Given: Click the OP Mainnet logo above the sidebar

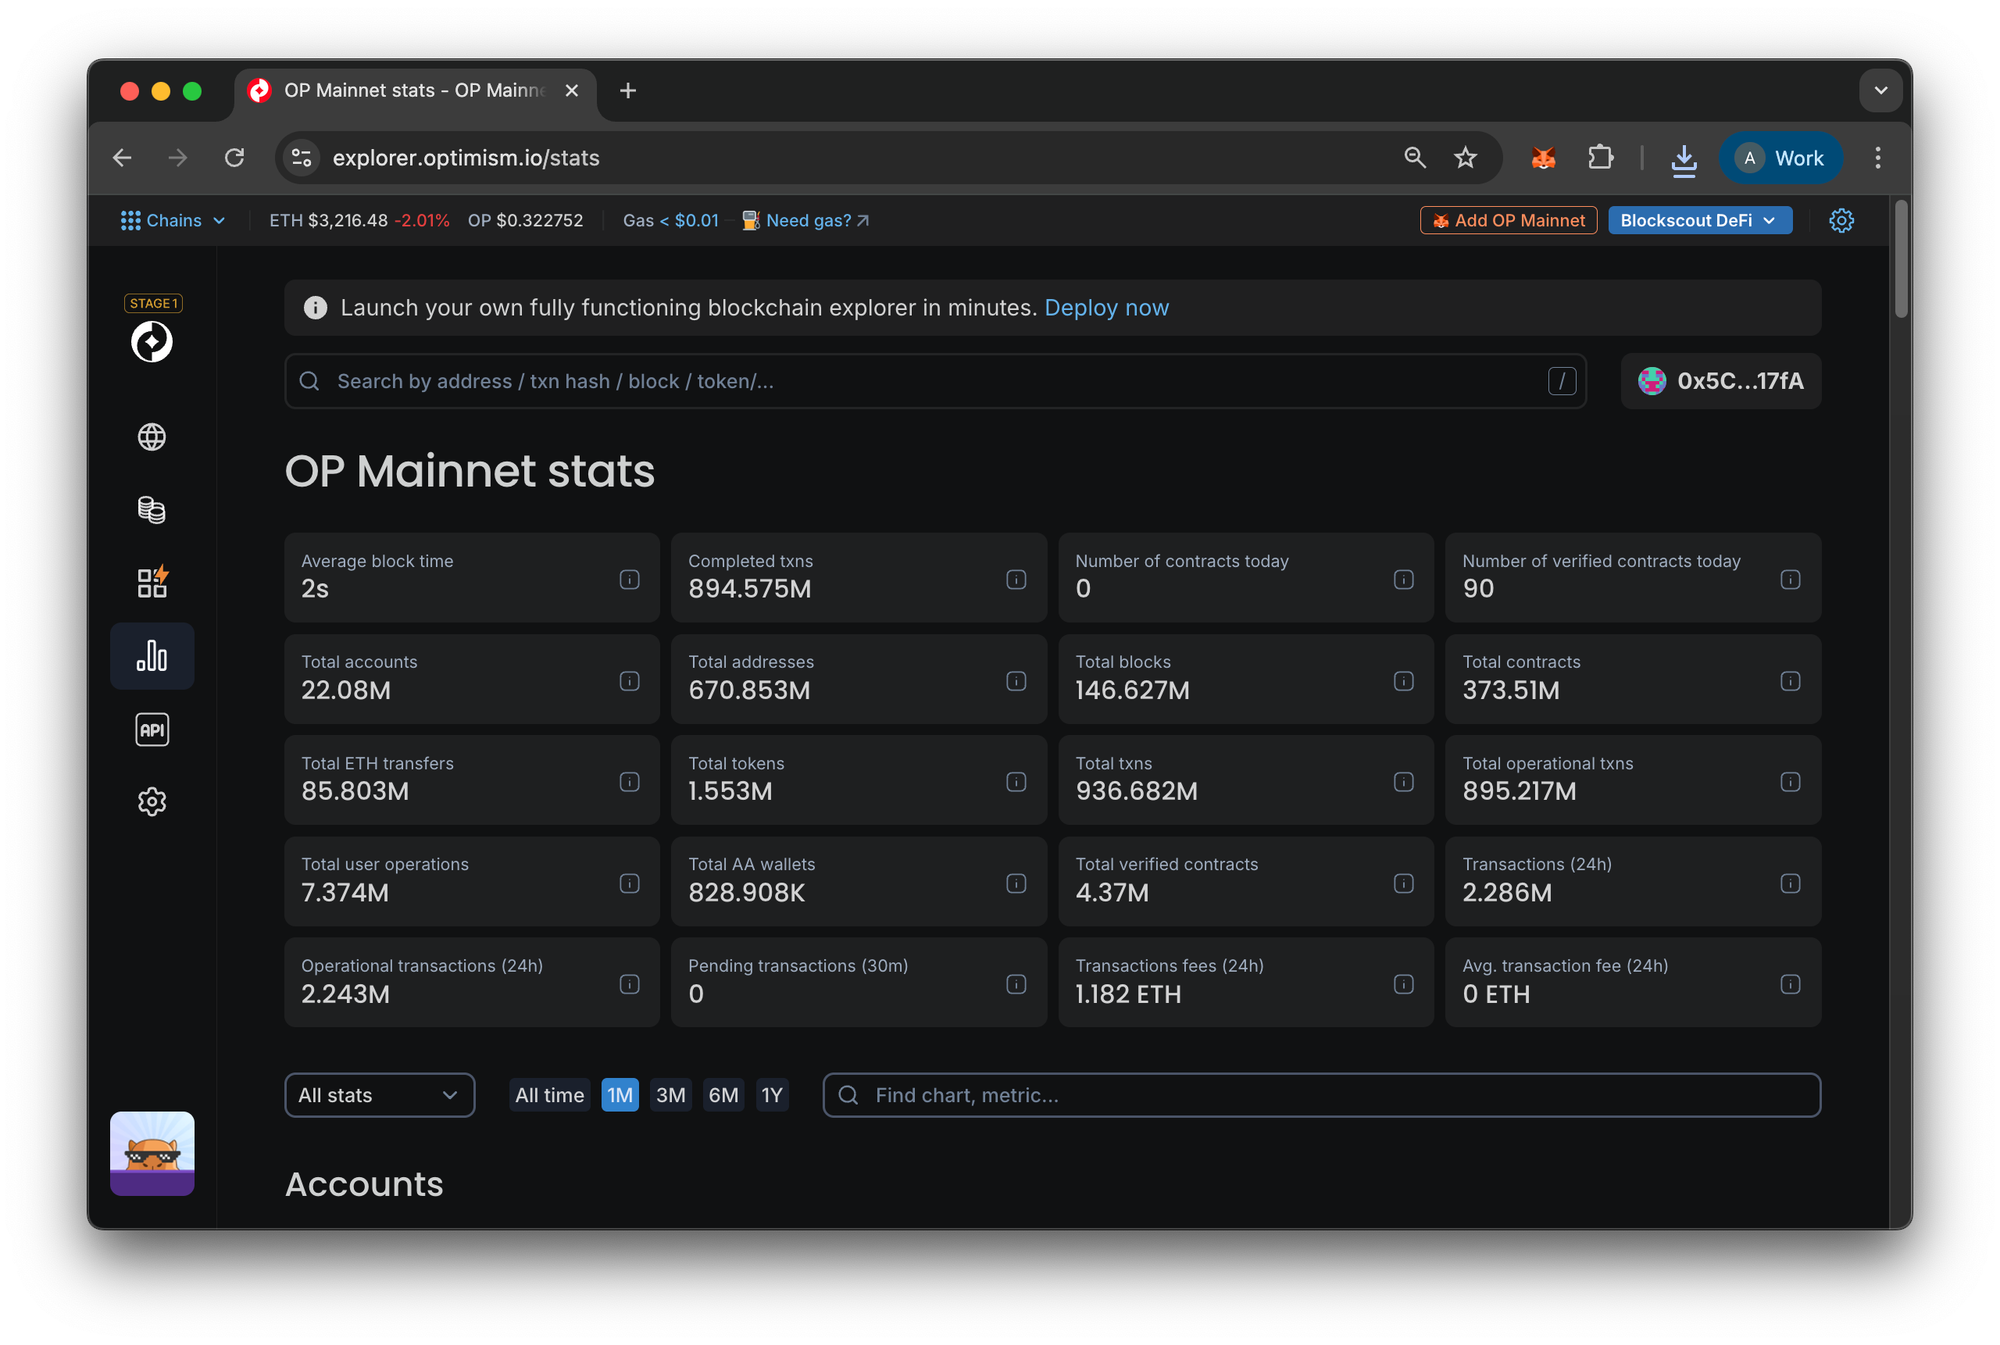Looking at the screenshot, I should click(152, 341).
